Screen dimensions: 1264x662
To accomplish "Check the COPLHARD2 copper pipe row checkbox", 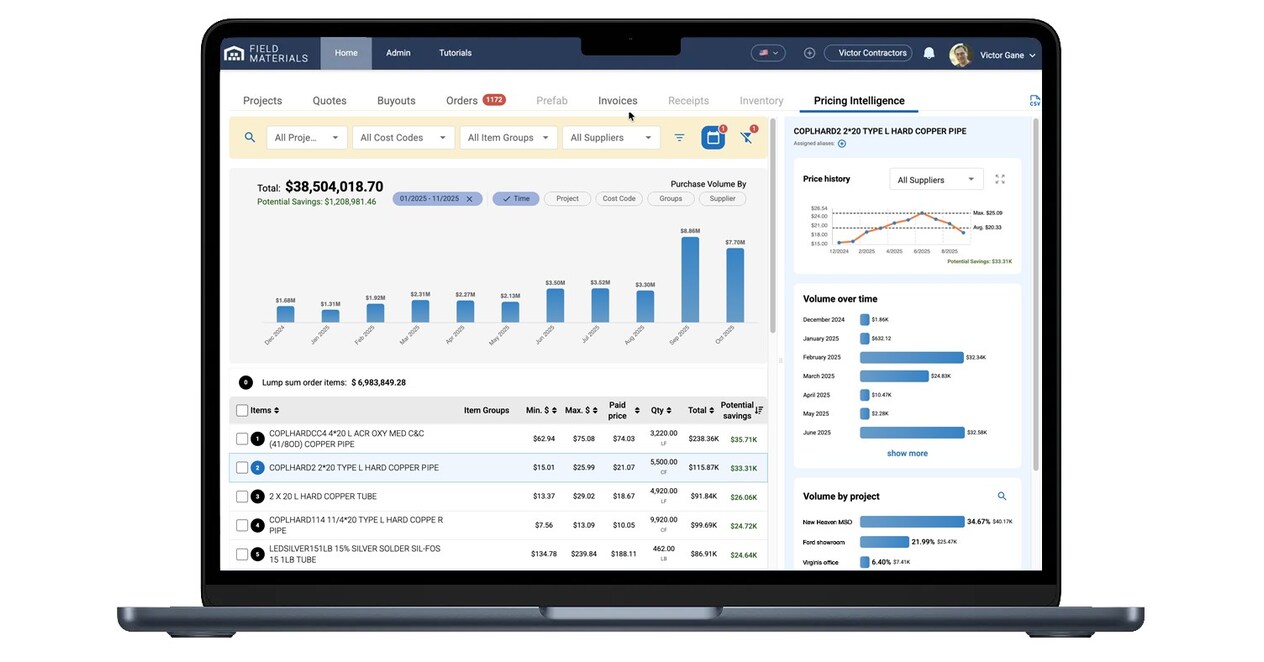I will tap(241, 467).
